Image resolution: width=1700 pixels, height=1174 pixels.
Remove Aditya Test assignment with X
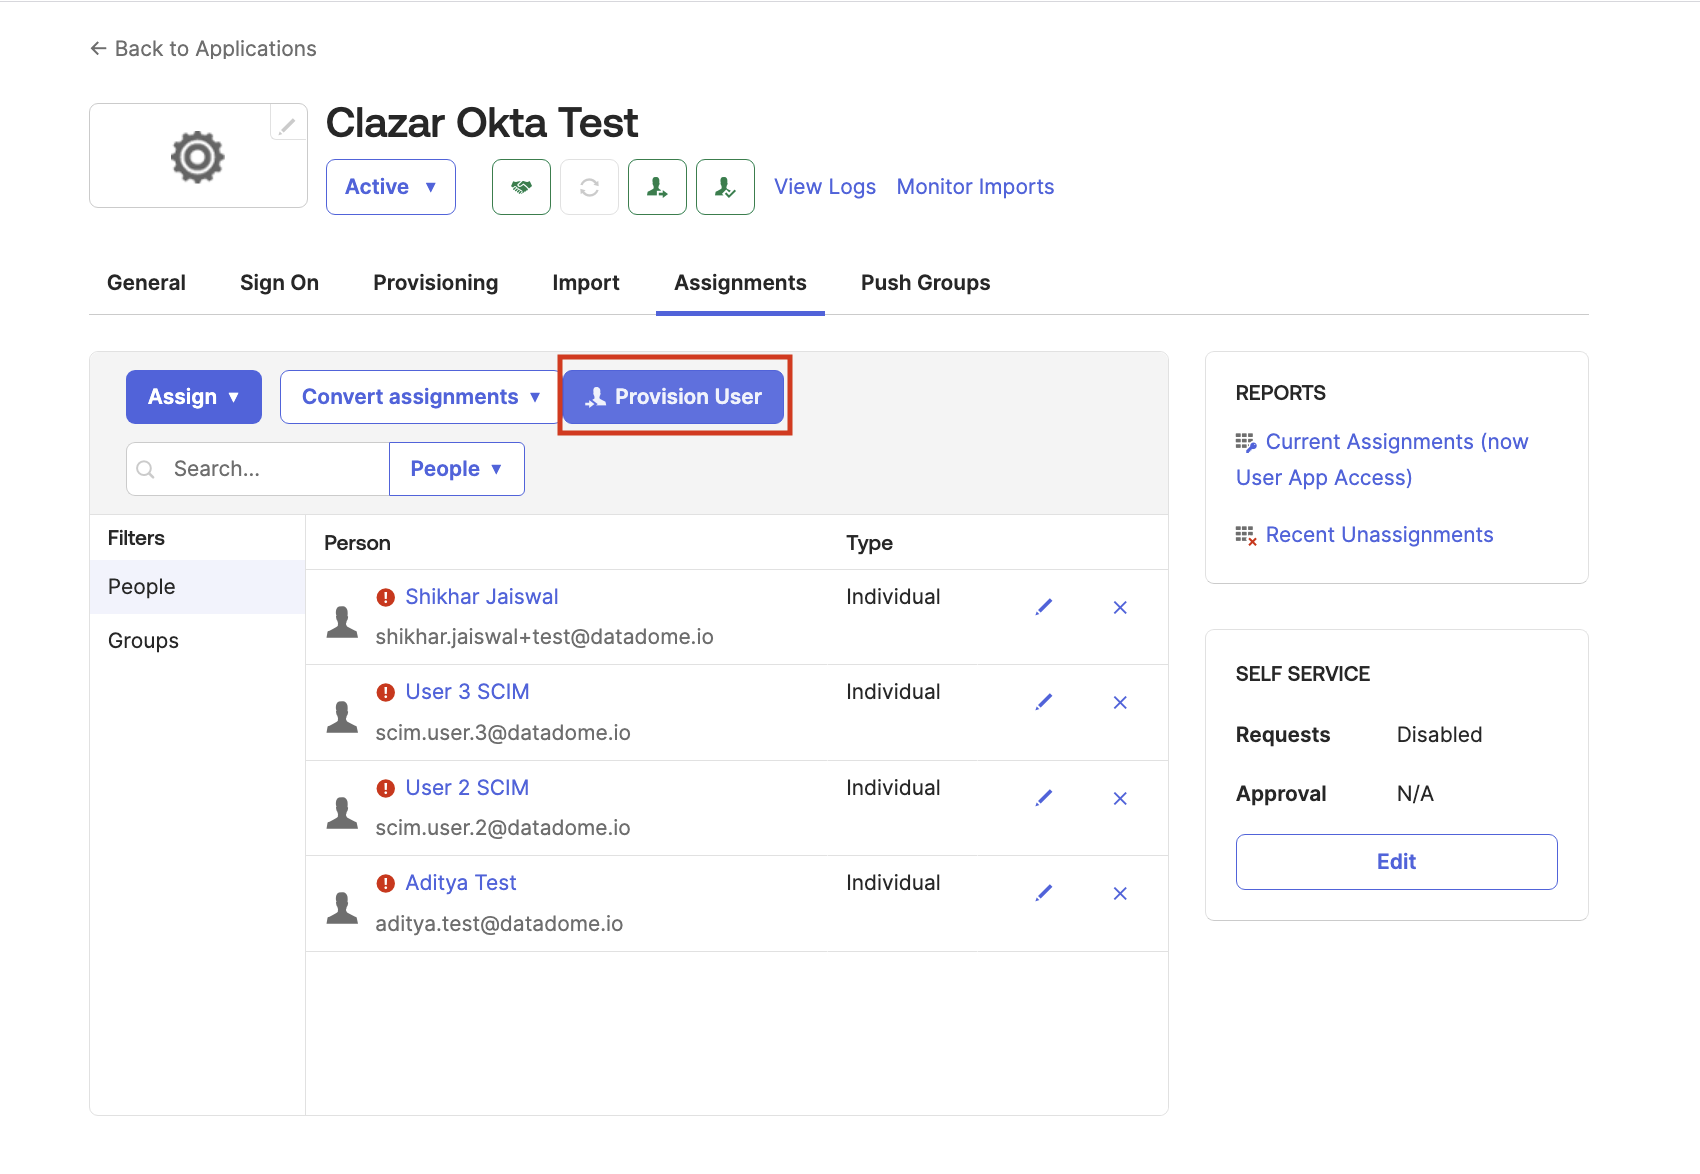1120,893
